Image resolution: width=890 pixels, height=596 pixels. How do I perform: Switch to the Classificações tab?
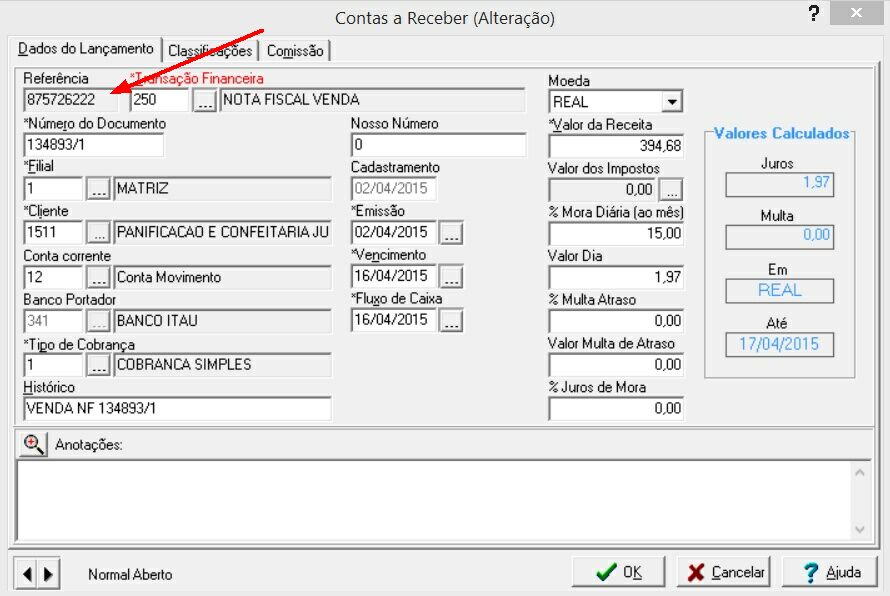click(210, 51)
